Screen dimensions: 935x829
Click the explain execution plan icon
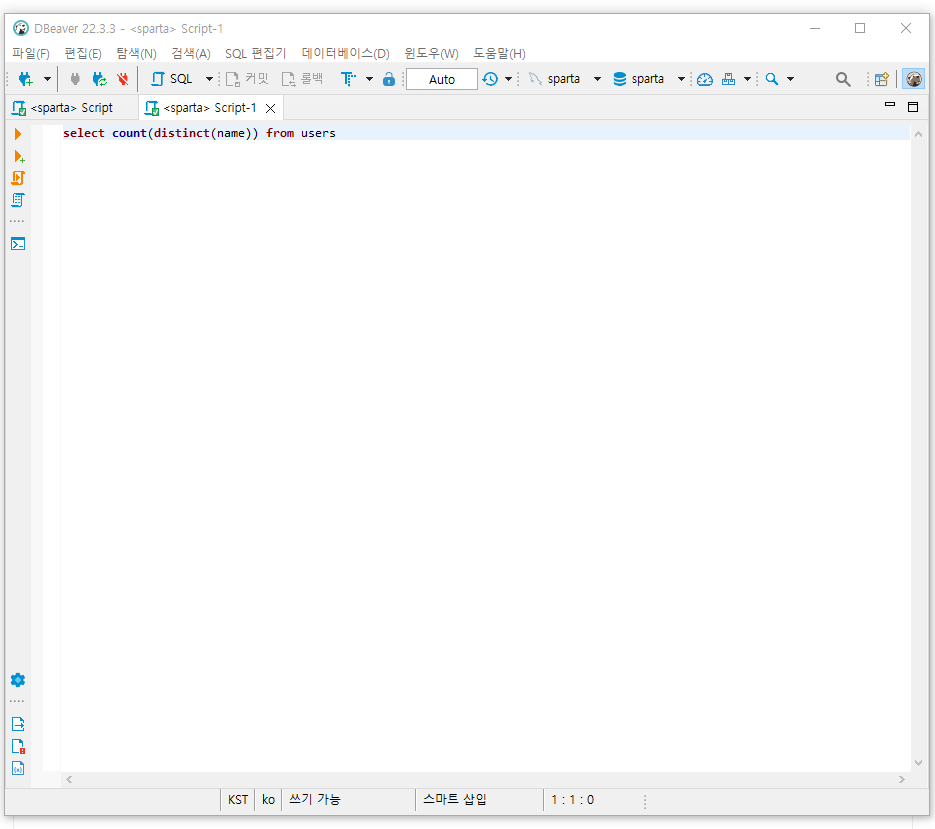18,200
